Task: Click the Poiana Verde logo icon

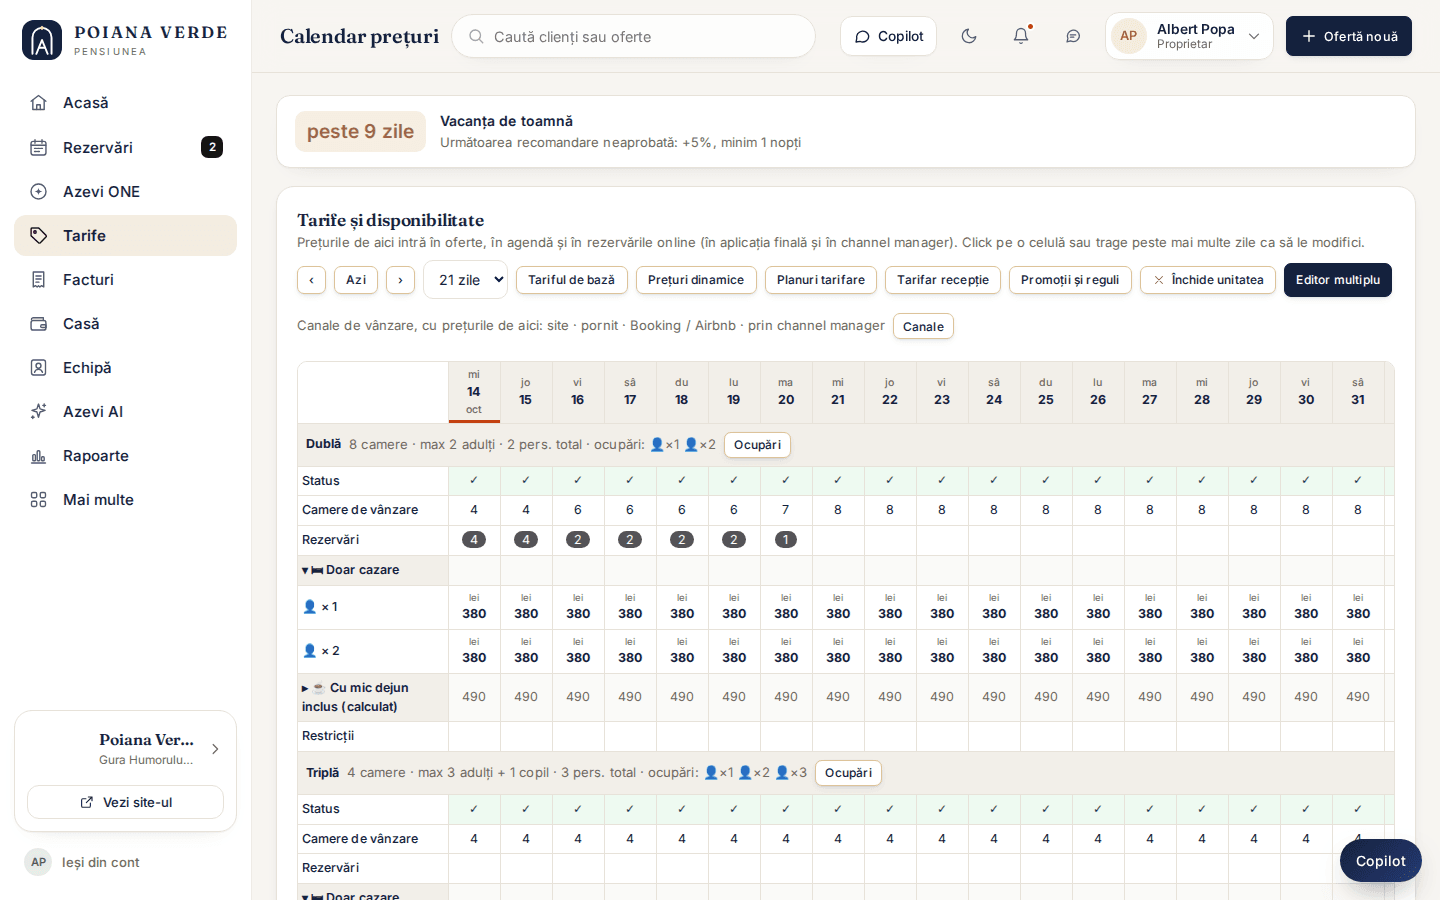Action: (x=42, y=40)
